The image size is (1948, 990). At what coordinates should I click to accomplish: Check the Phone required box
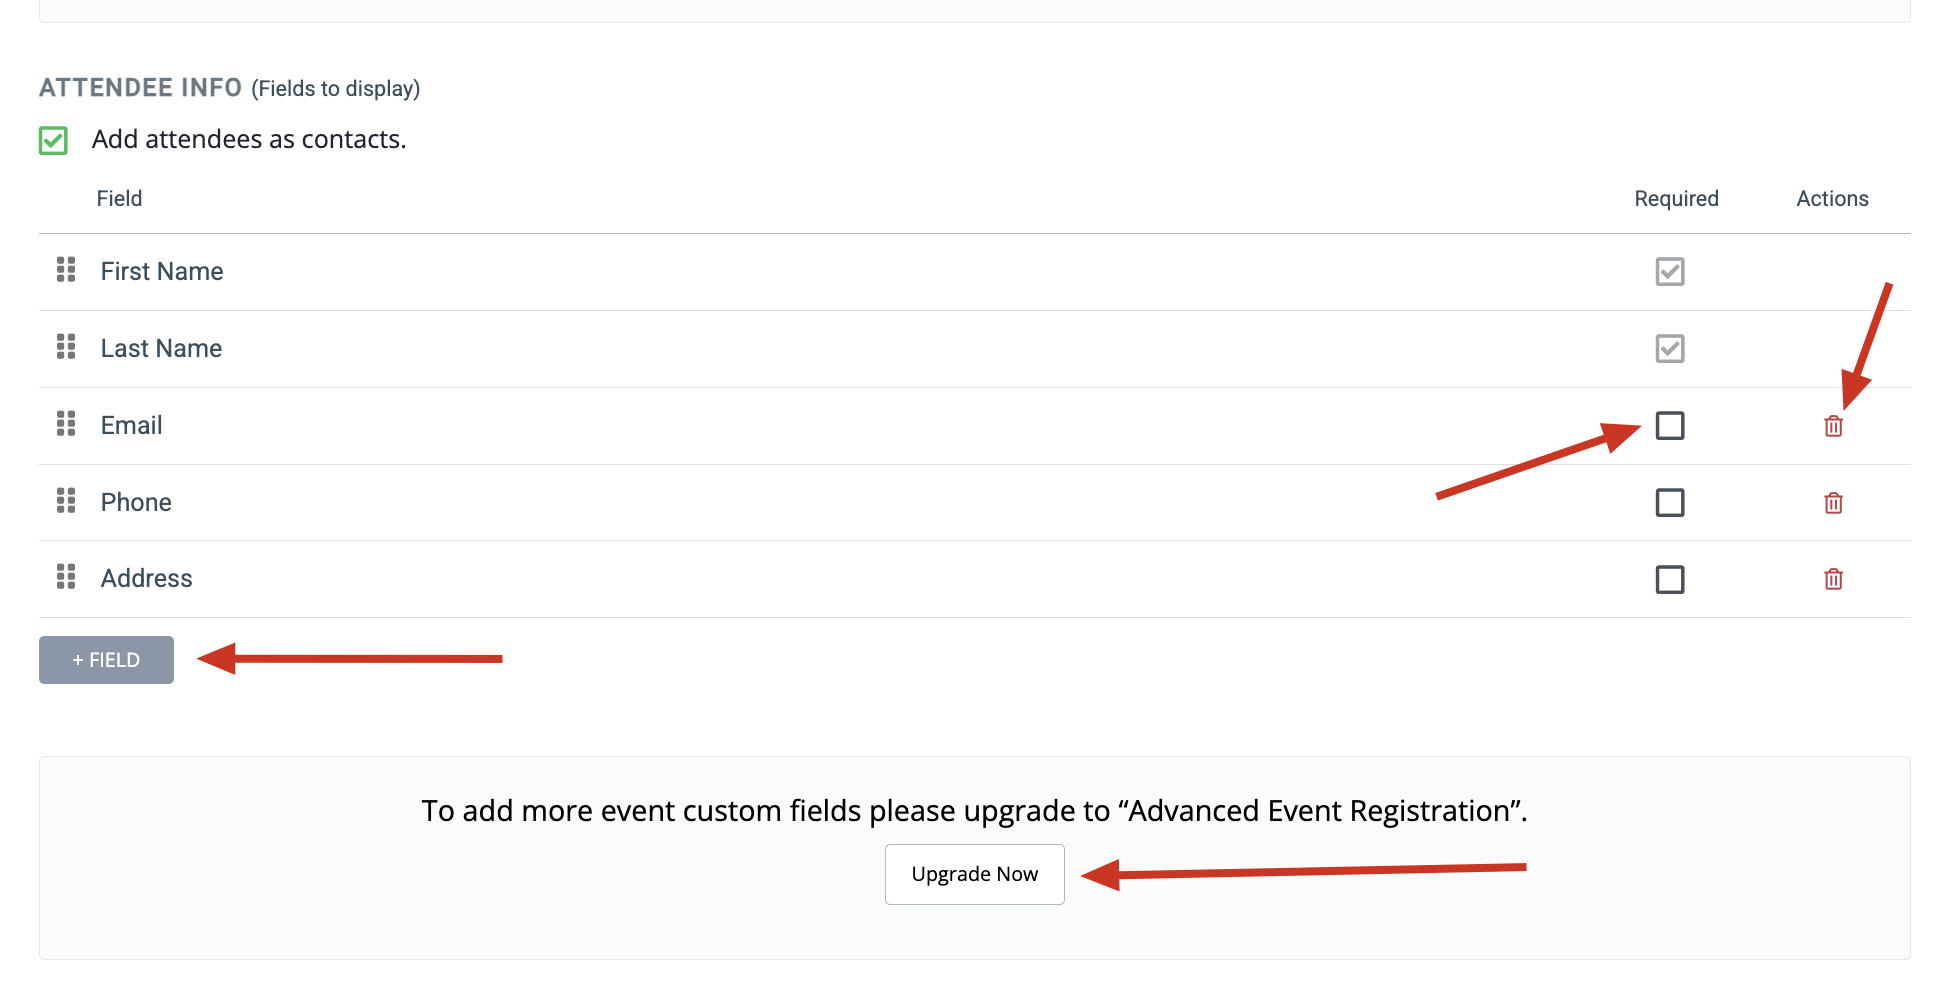tap(1670, 502)
